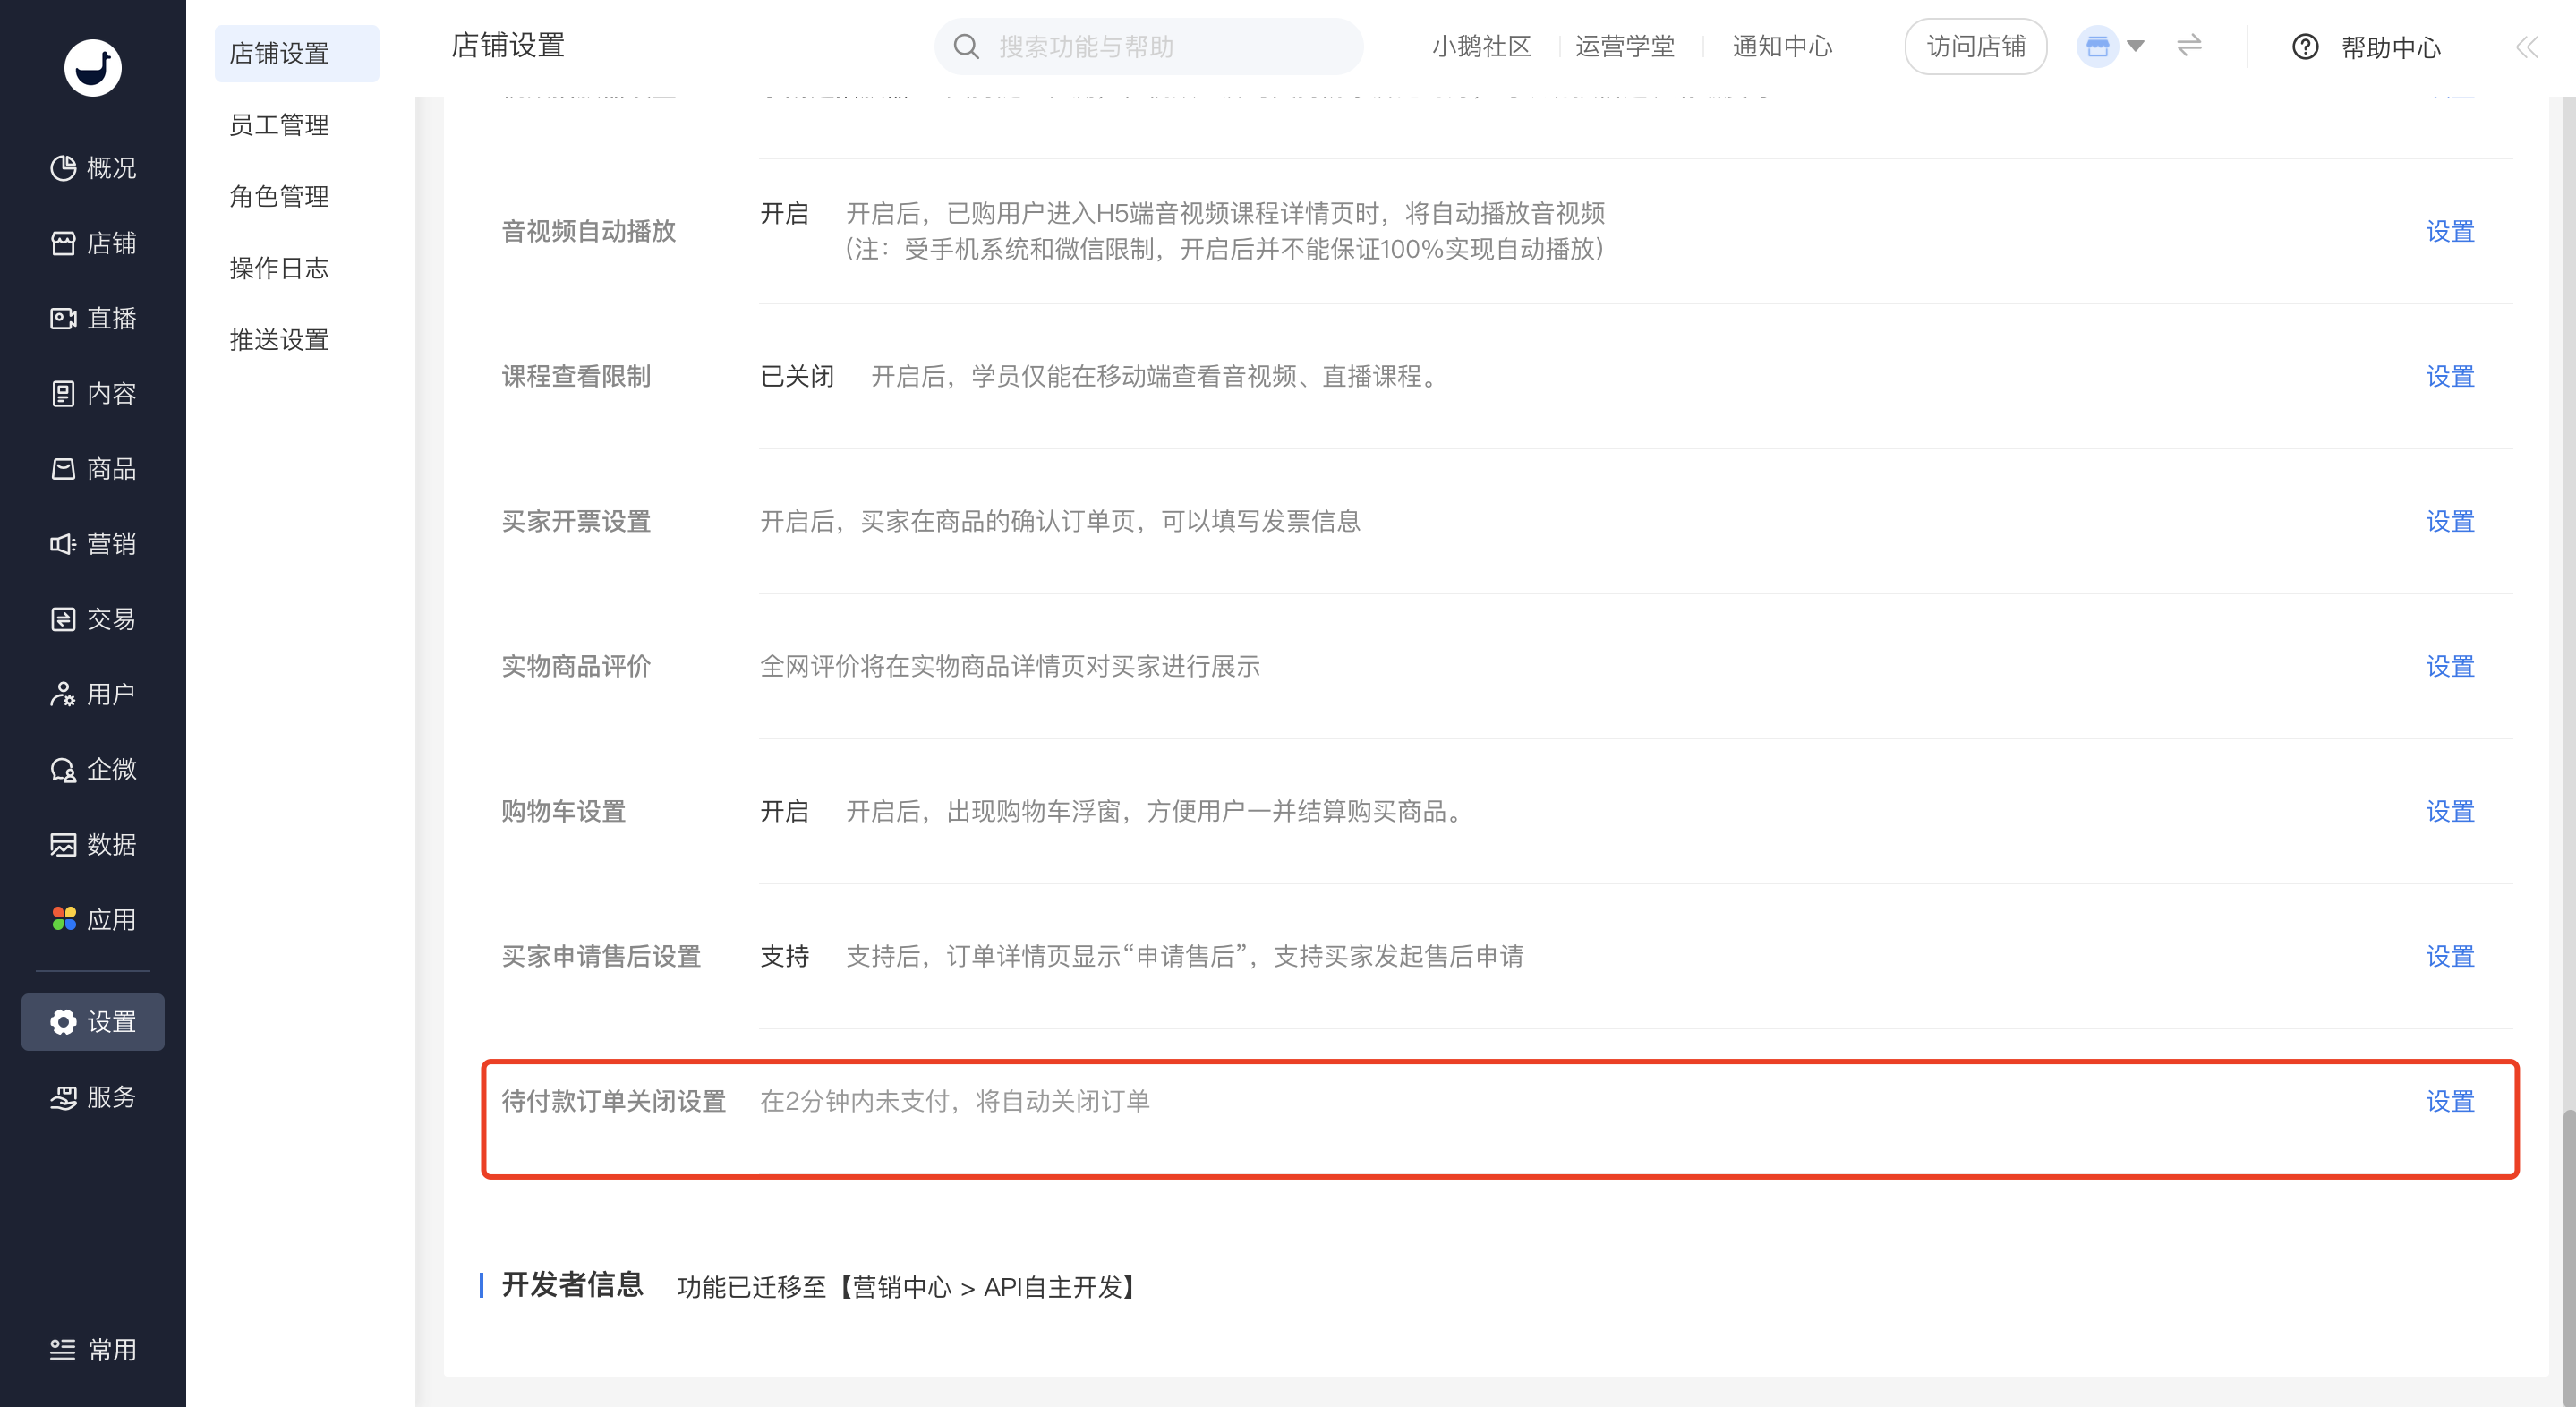The image size is (2576, 1407).
Task: Open 运营学堂 link in header
Action: (x=1625, y=47)
